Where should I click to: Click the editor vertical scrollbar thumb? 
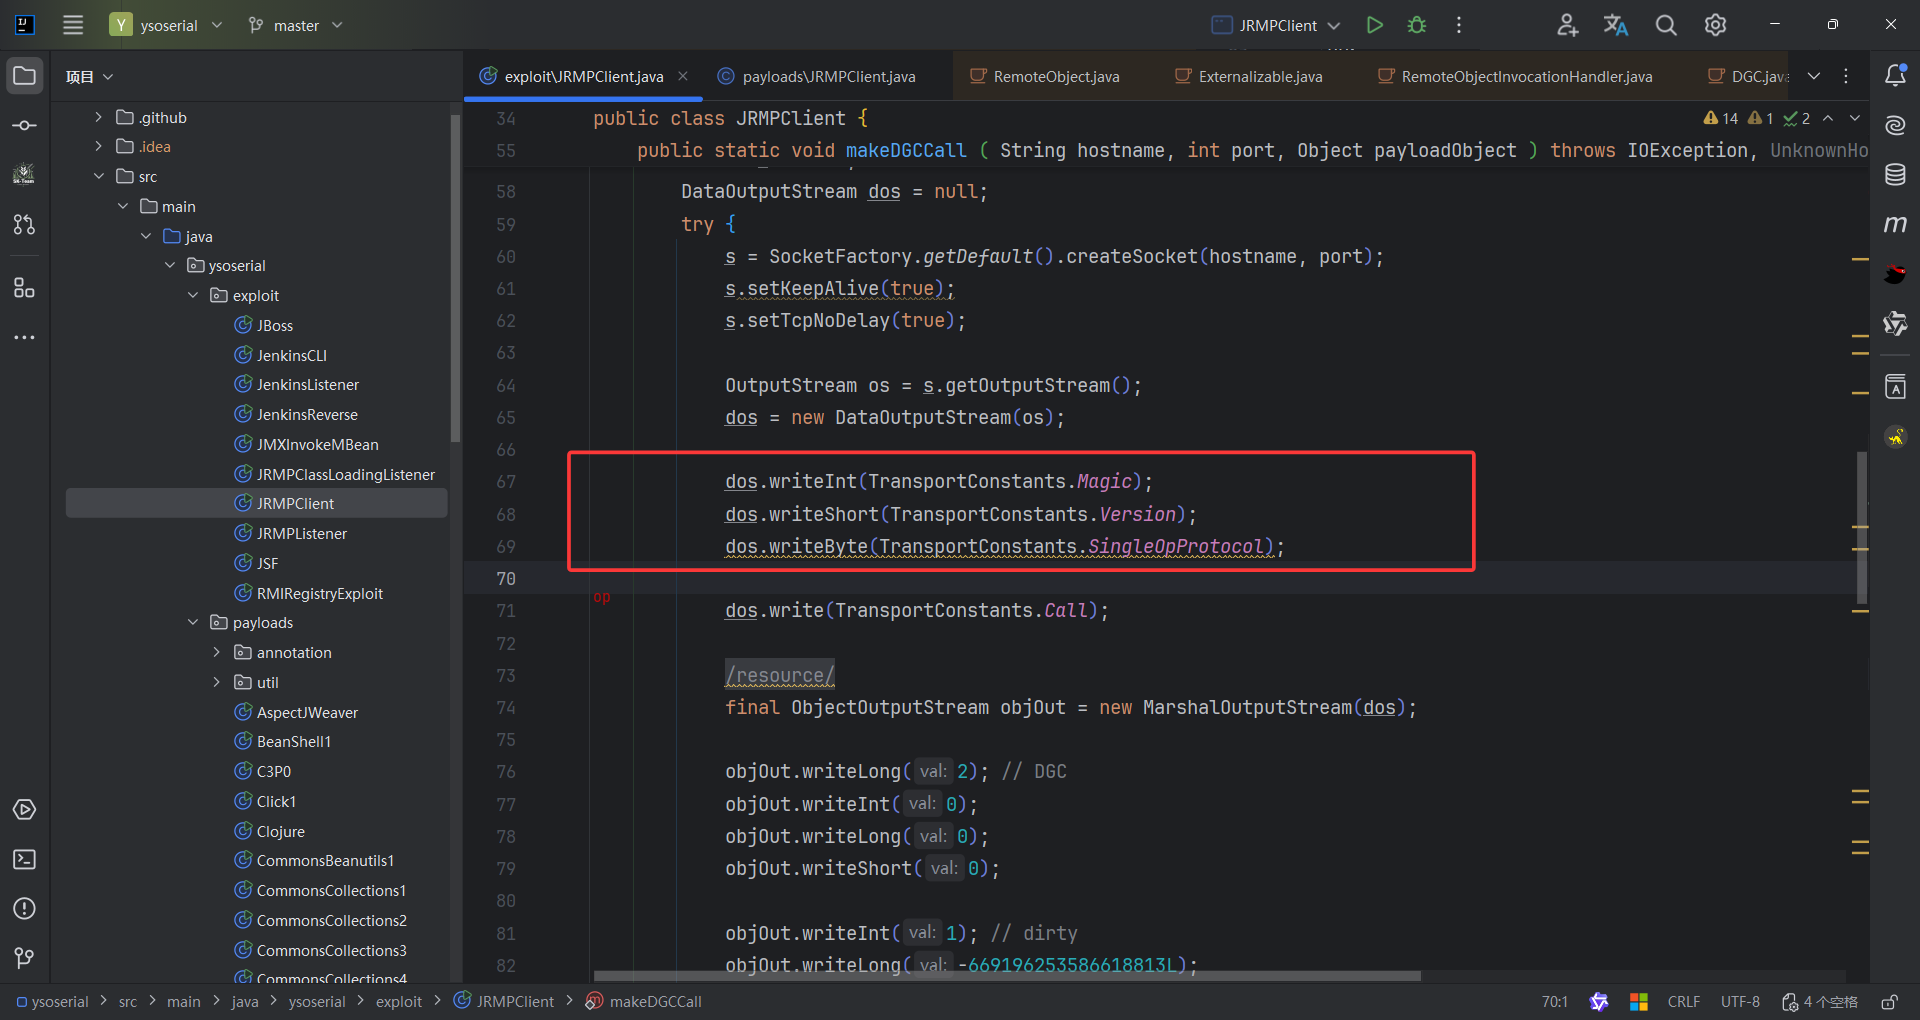[1862, 528]
